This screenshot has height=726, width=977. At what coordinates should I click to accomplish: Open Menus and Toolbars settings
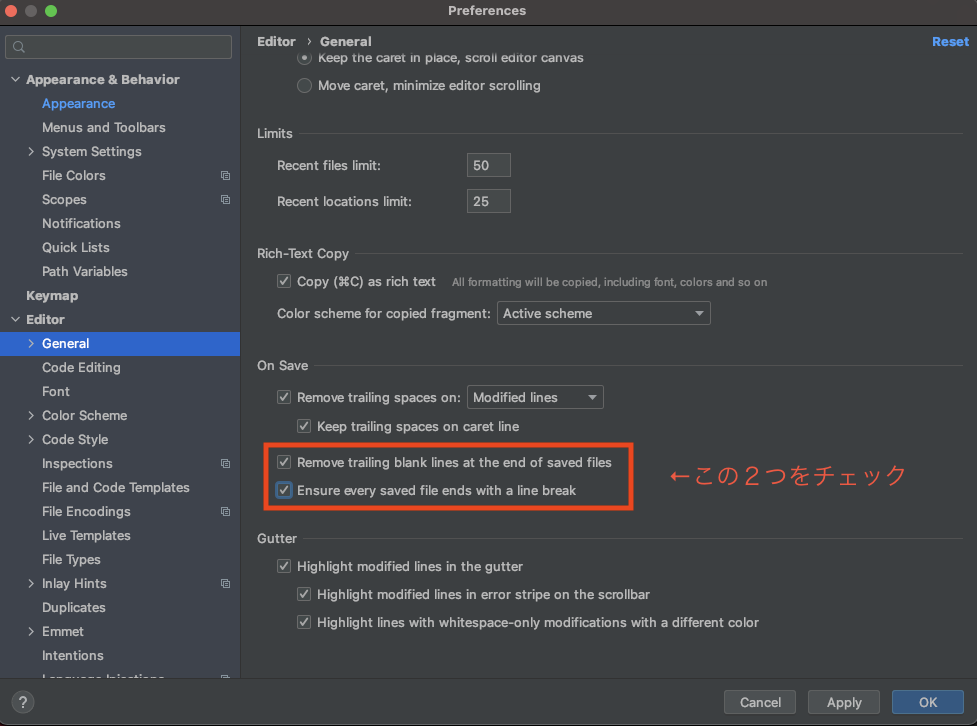[x=103, y=128]
